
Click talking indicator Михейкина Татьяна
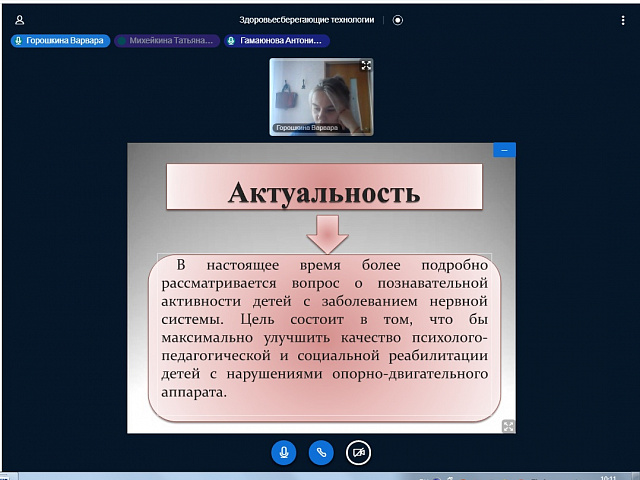click(x=165, y=41)
